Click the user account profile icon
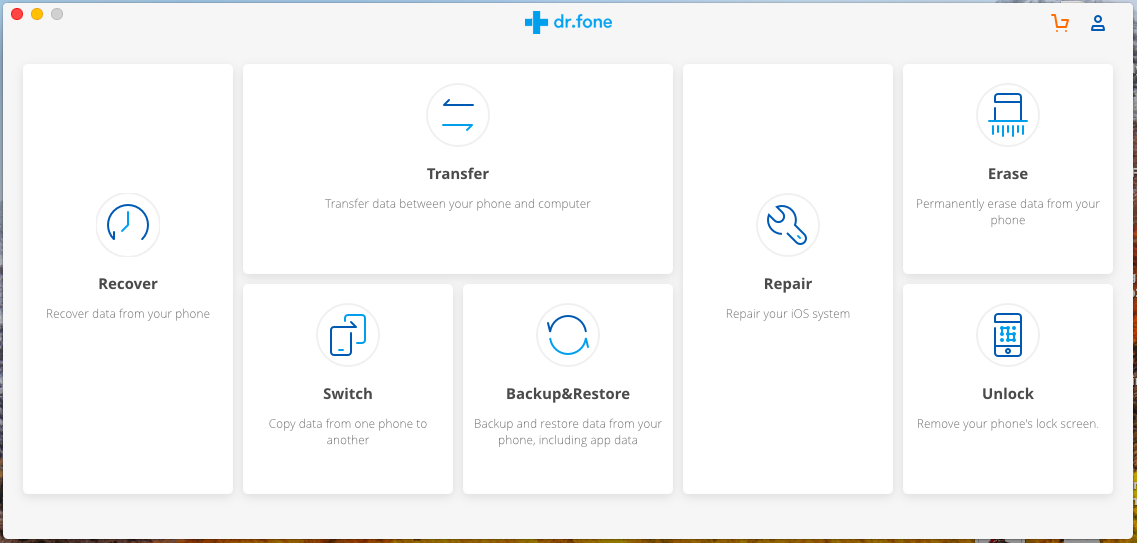 [x=1098, y=23]
